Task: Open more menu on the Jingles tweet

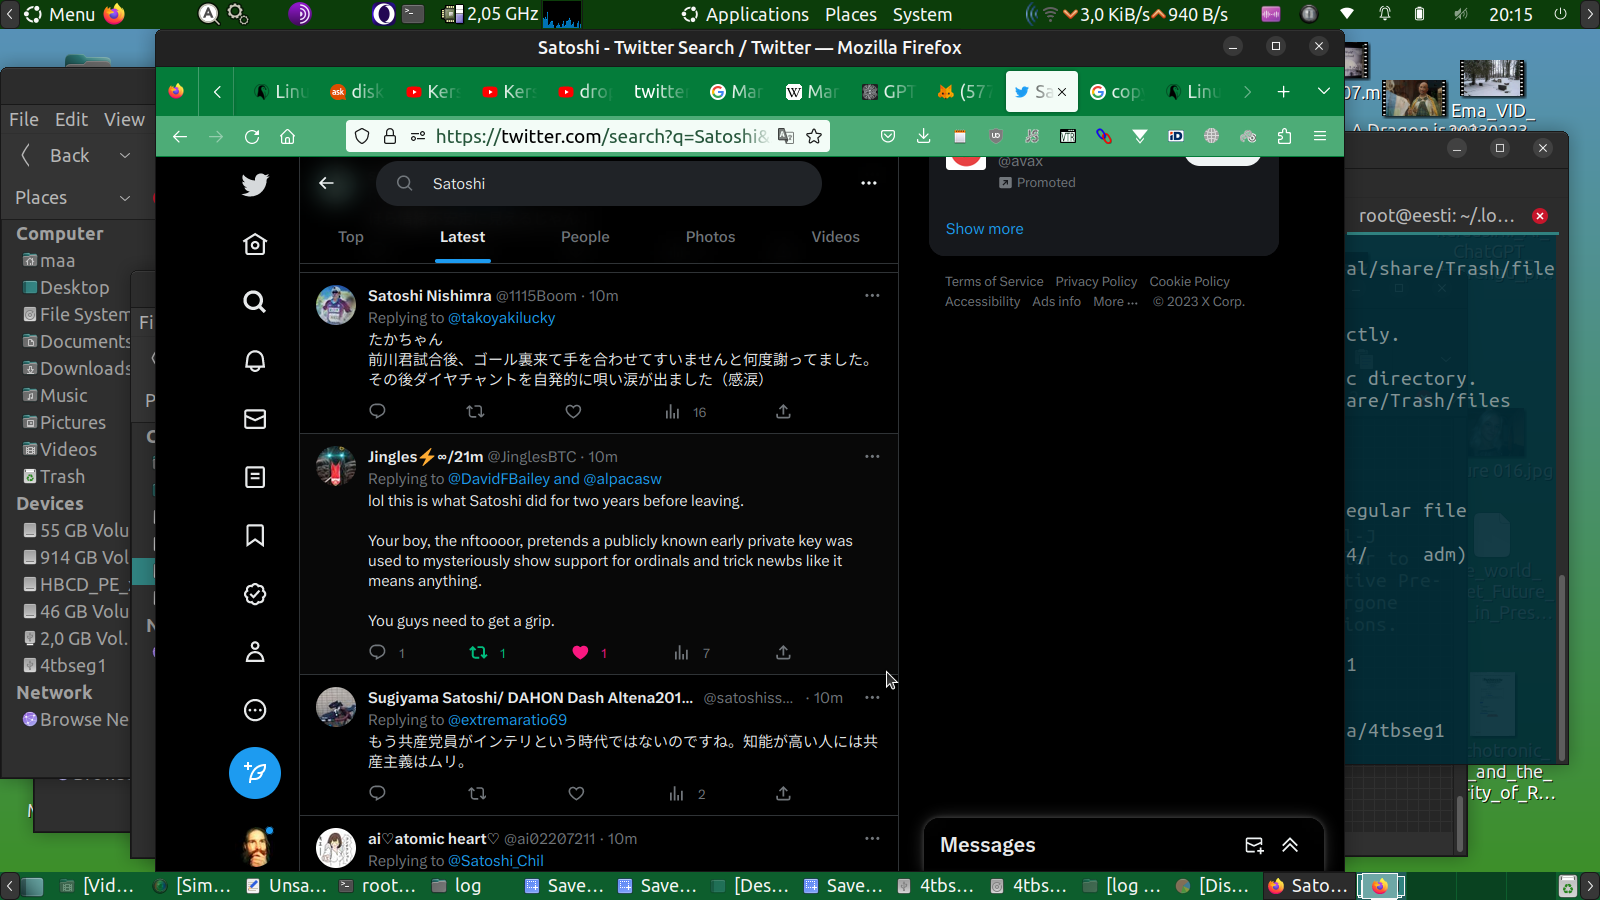Action: point(872,456)
